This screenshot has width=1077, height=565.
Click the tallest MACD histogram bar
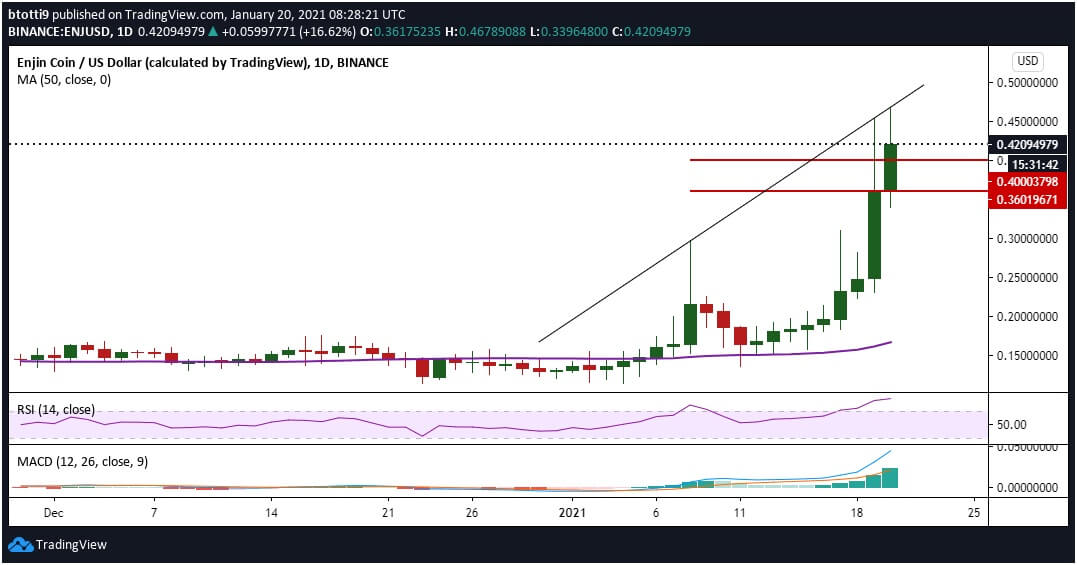click(x=890, y=478)
